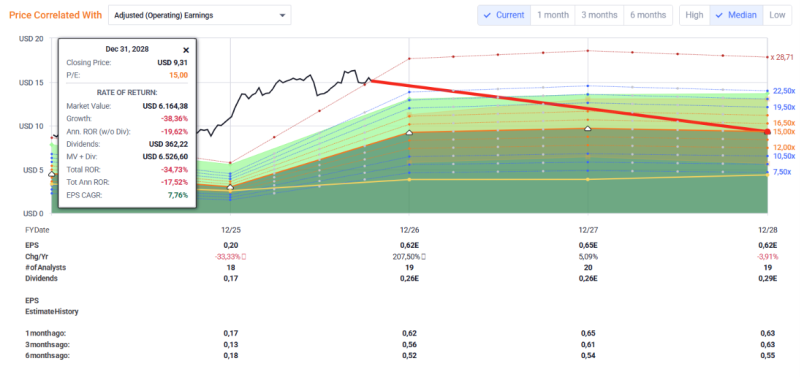The image size is (800, 377).
Task: Close the Dec 31, 2028 tooltip
Action: (x=186, y=50)
